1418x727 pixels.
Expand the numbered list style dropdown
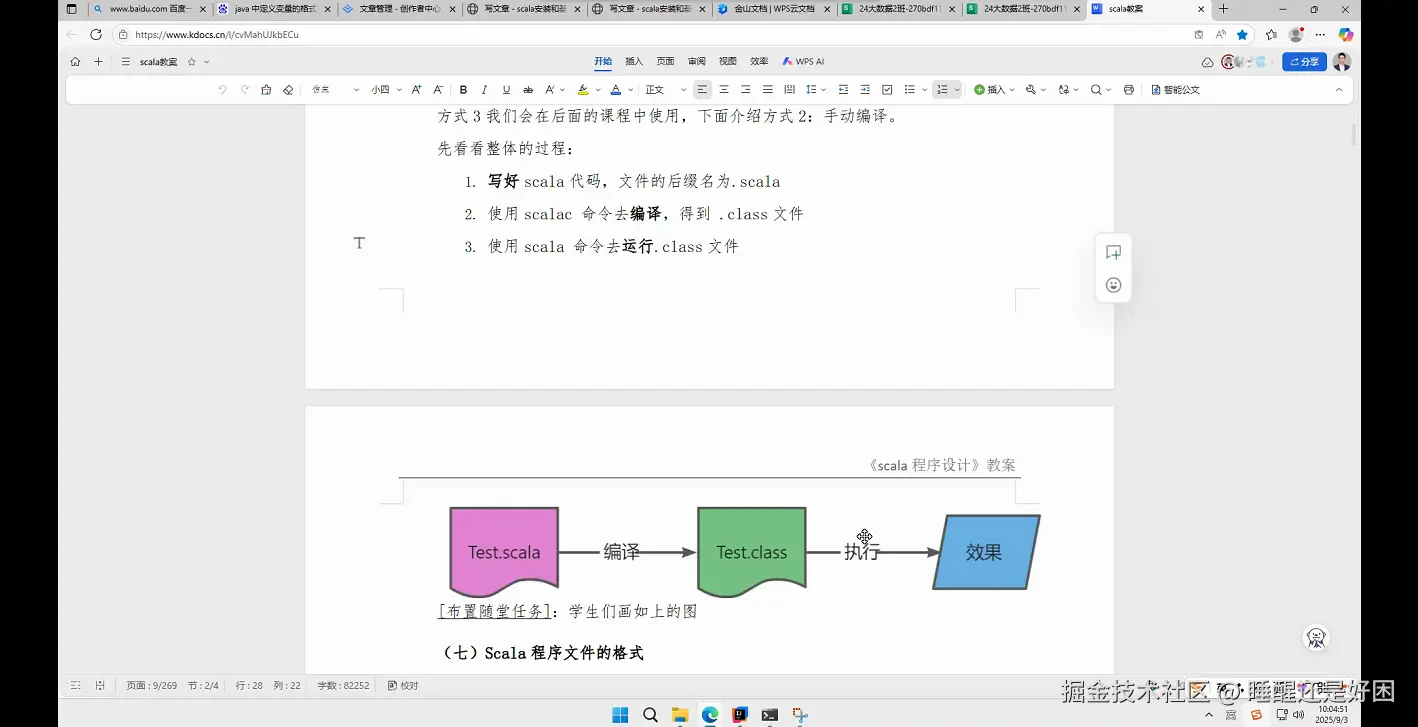click(955, 89)
